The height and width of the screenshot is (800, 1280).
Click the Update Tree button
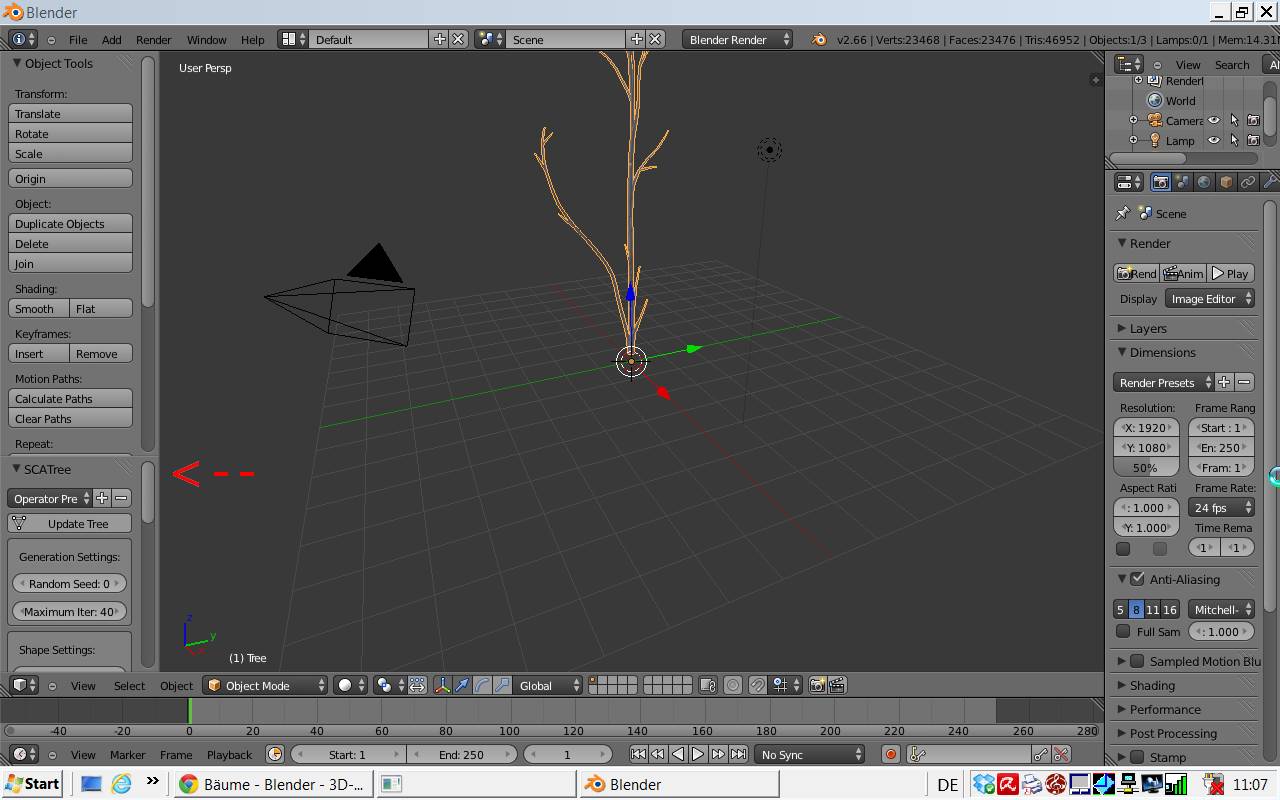tap(70, 524)
